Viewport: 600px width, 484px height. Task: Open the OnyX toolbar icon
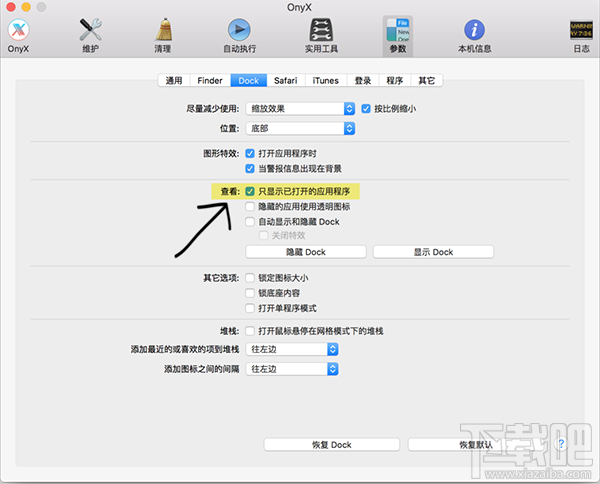coord(18,36)
